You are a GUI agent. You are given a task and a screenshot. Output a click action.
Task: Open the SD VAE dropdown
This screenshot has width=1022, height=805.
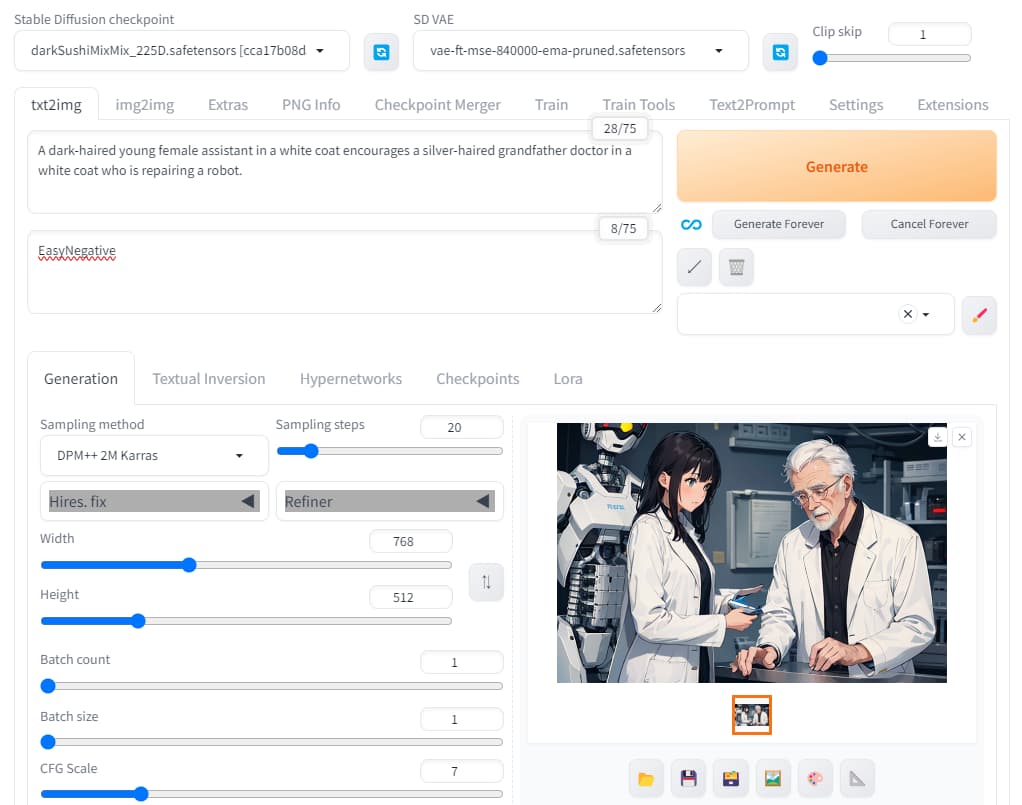click(x=580, y=51)
